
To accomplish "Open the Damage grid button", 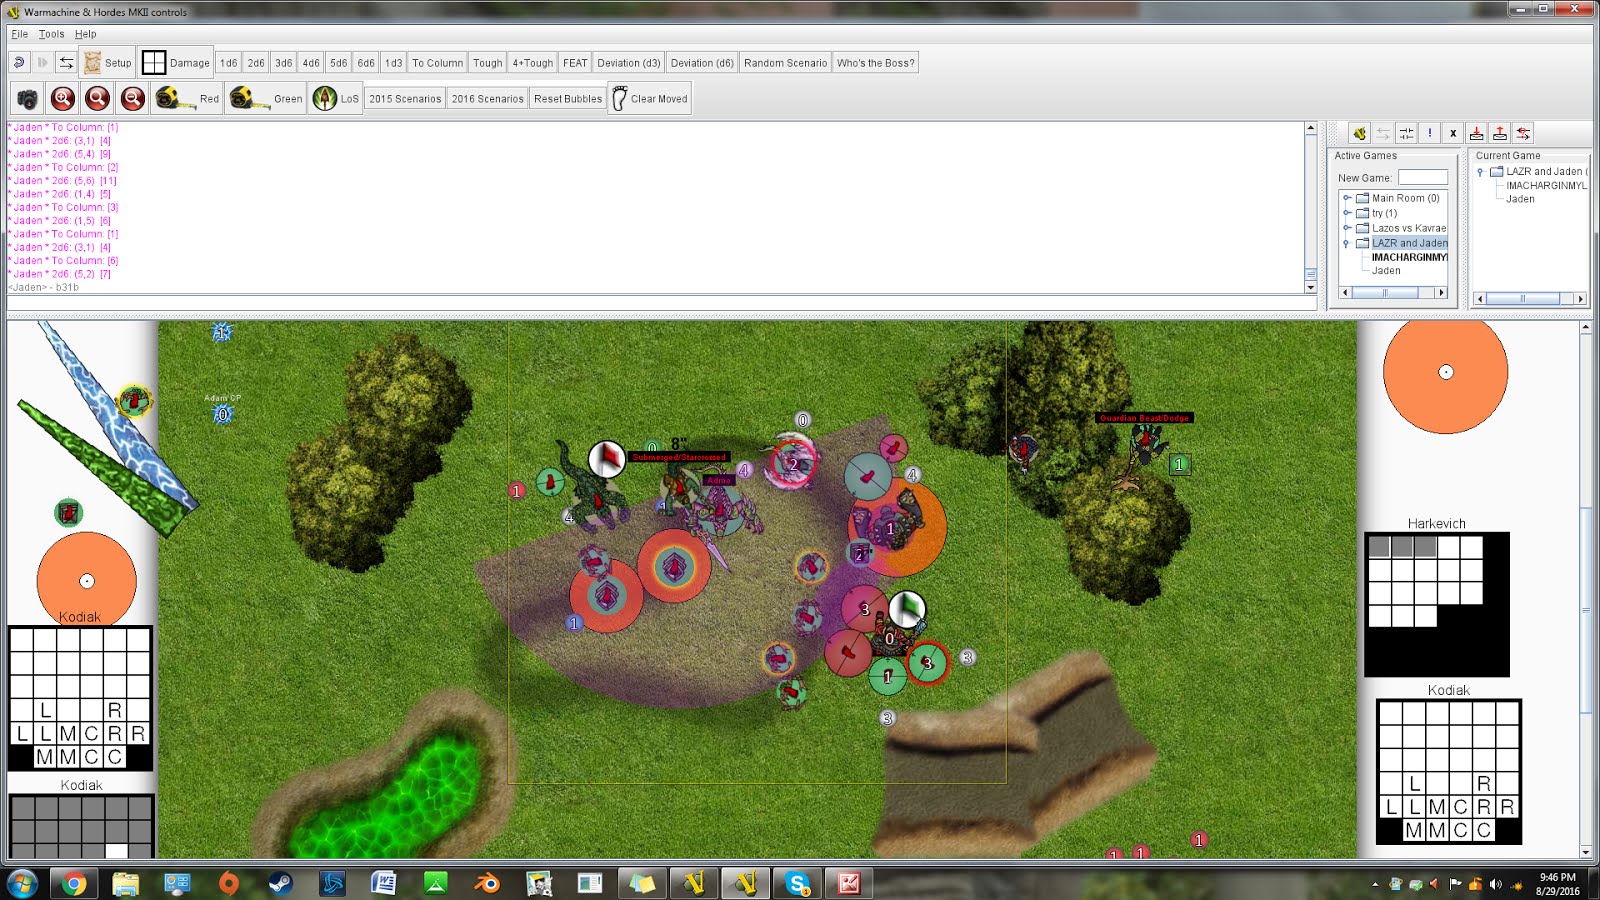I will tap(176, 62).
